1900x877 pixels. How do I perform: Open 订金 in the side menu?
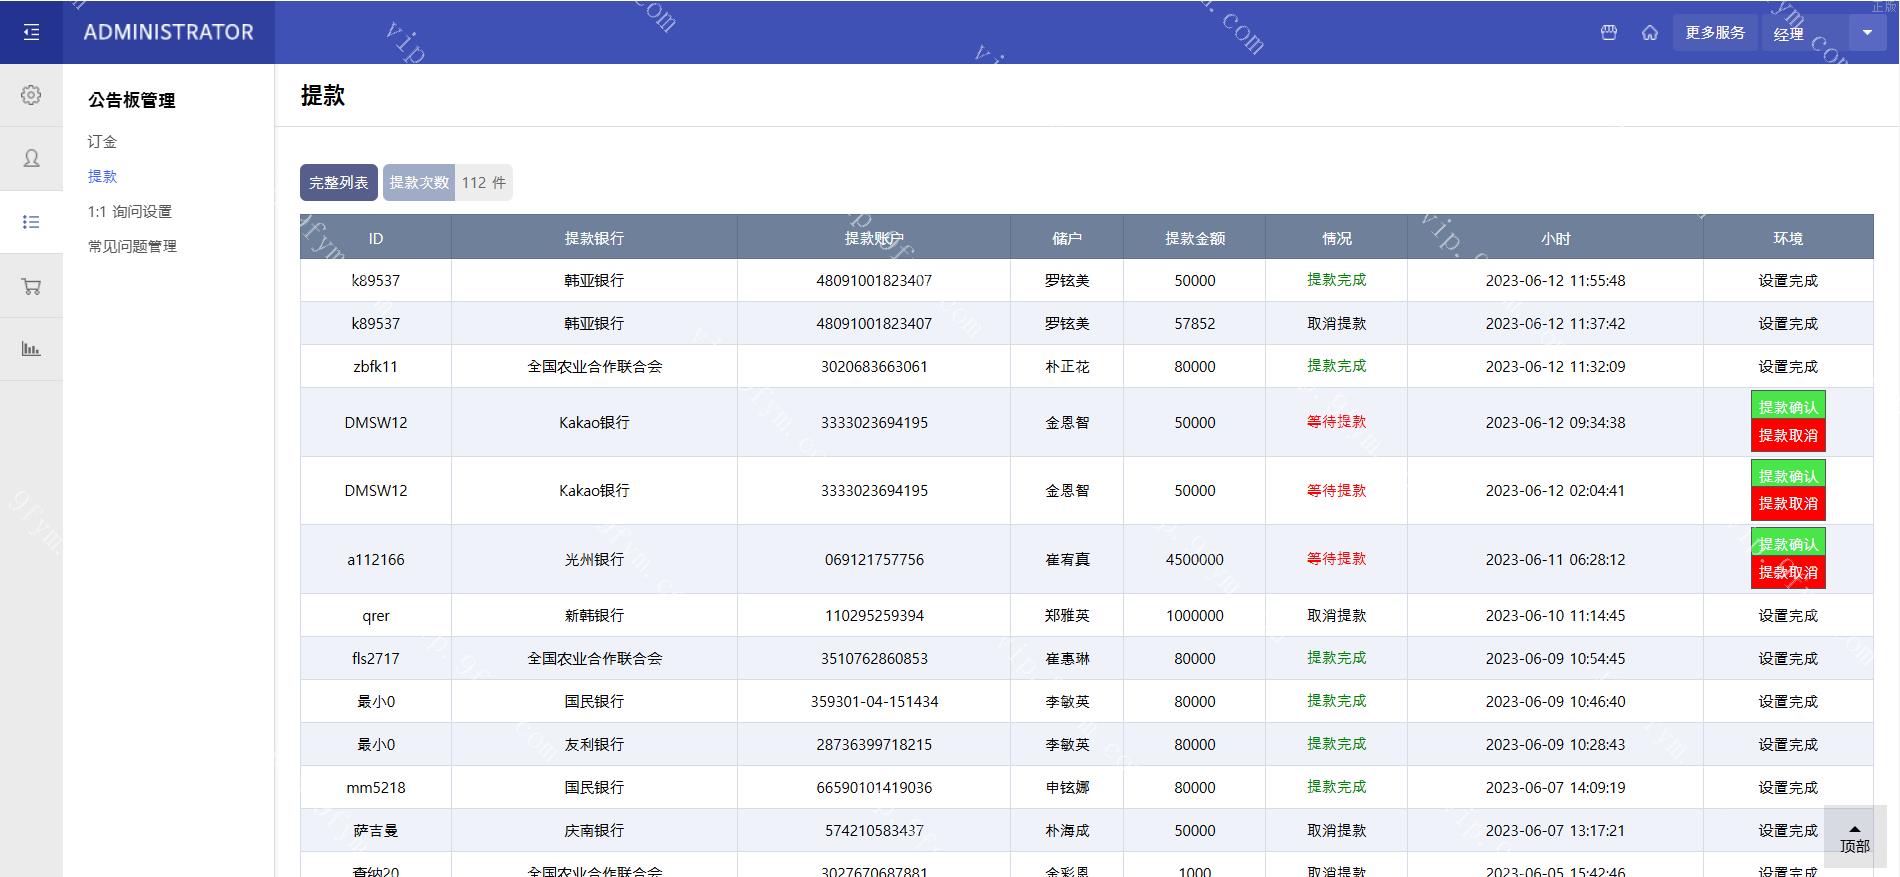(102, 142)
